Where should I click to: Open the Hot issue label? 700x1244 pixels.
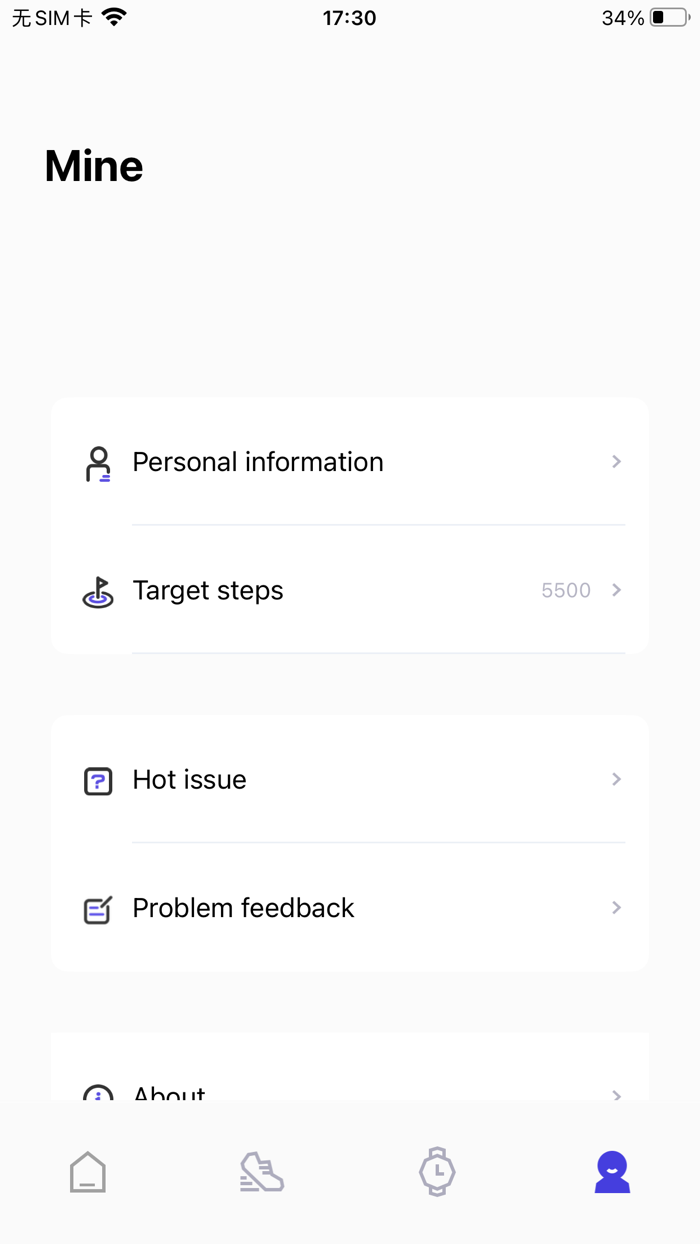pos(189,779)
